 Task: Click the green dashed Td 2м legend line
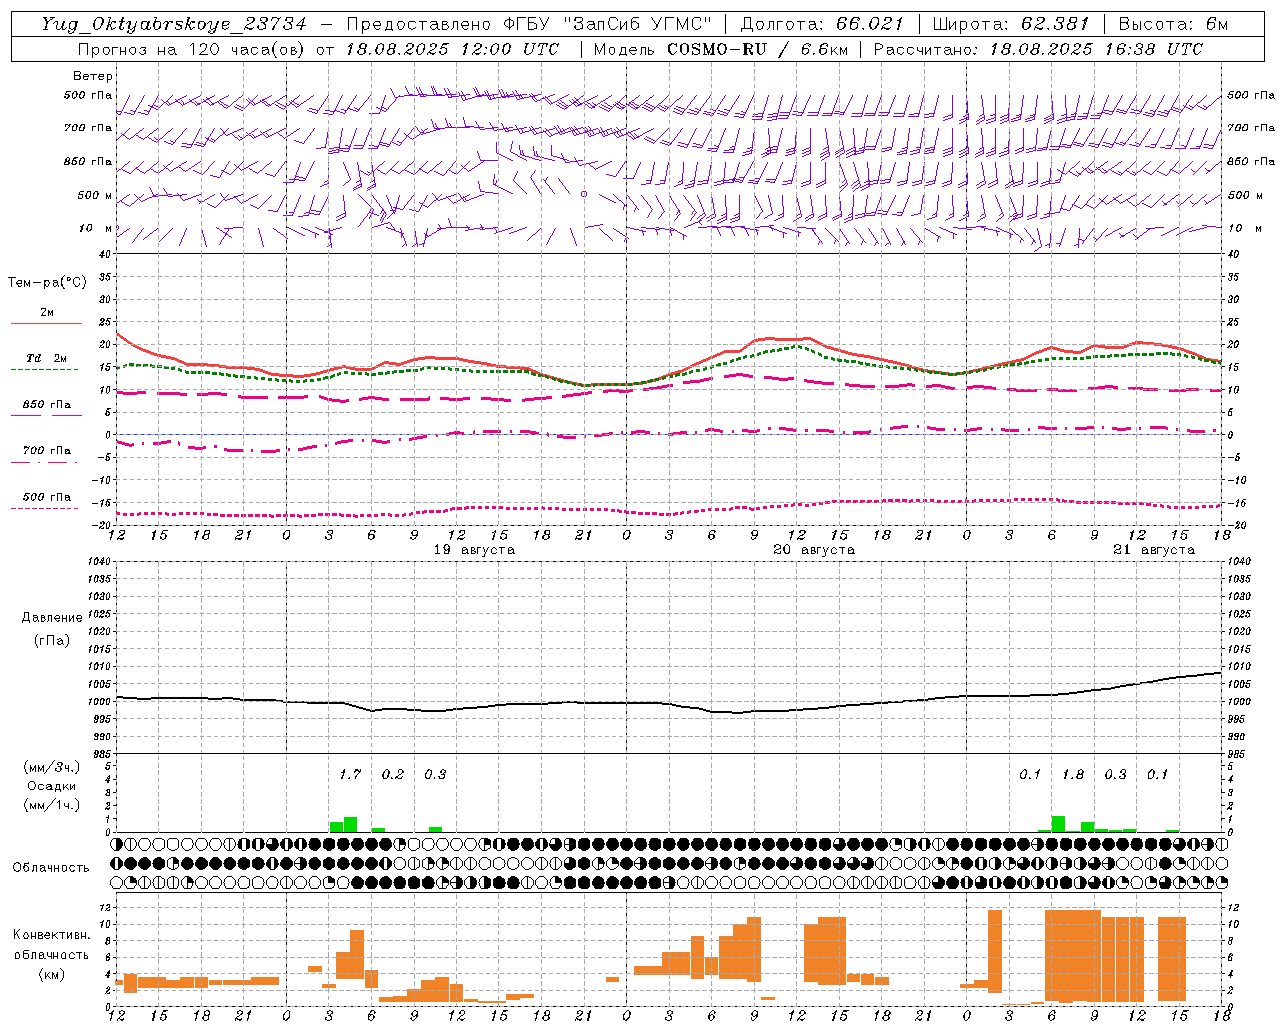point(45,369)
